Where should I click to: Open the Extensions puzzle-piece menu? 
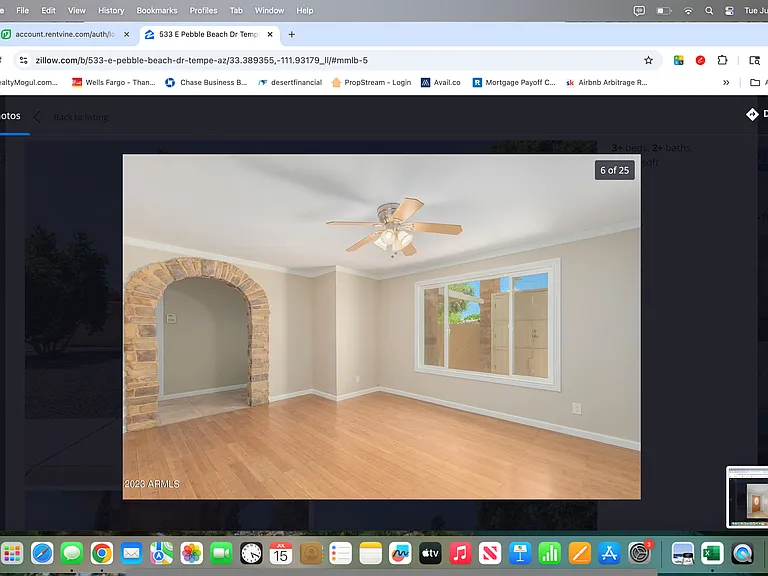[722, 60]
